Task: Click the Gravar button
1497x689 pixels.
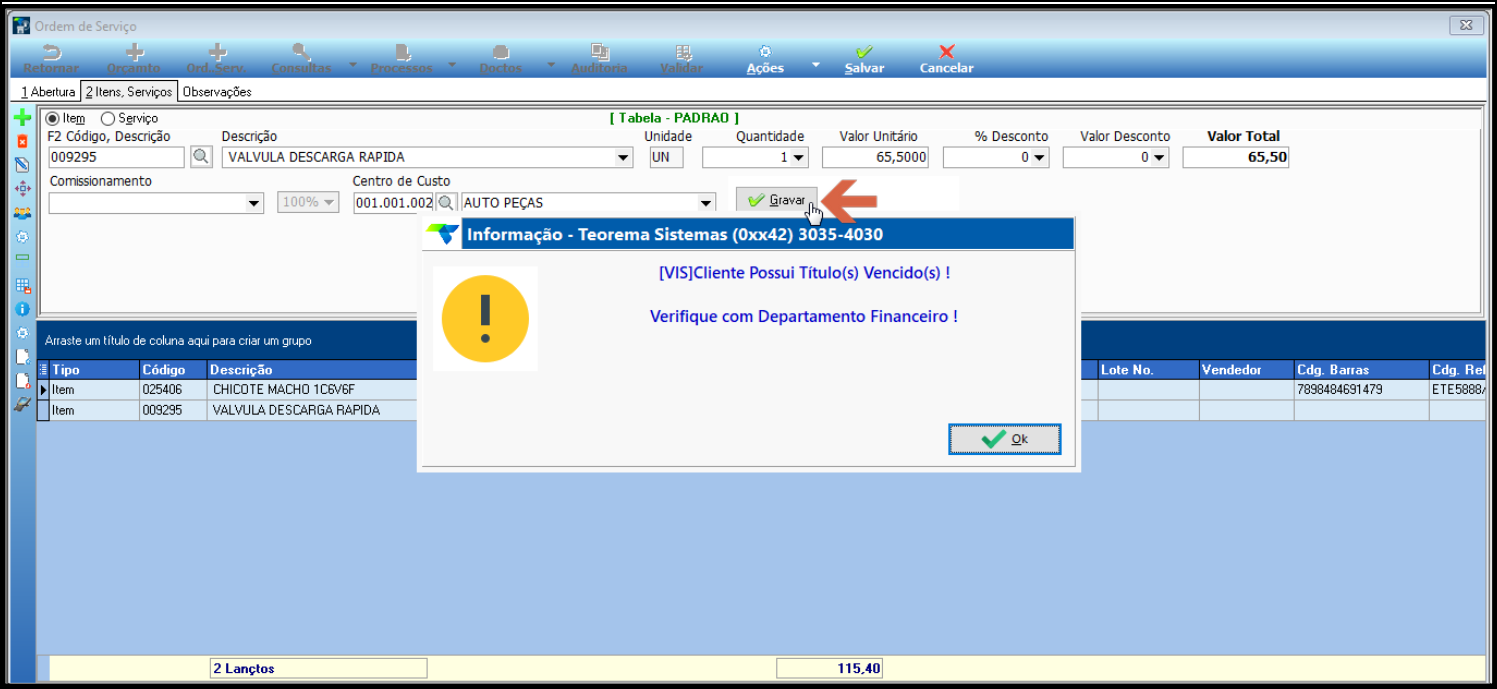Action: pyautogui.click(x=777, y=201)
